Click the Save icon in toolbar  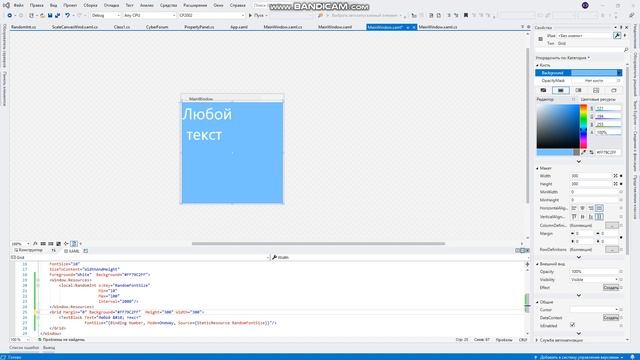(50, 16)
